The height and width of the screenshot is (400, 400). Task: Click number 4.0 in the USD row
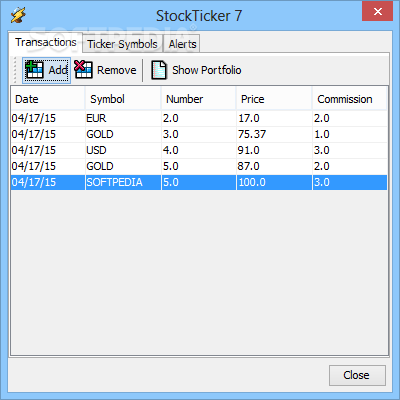click(199, 150)
